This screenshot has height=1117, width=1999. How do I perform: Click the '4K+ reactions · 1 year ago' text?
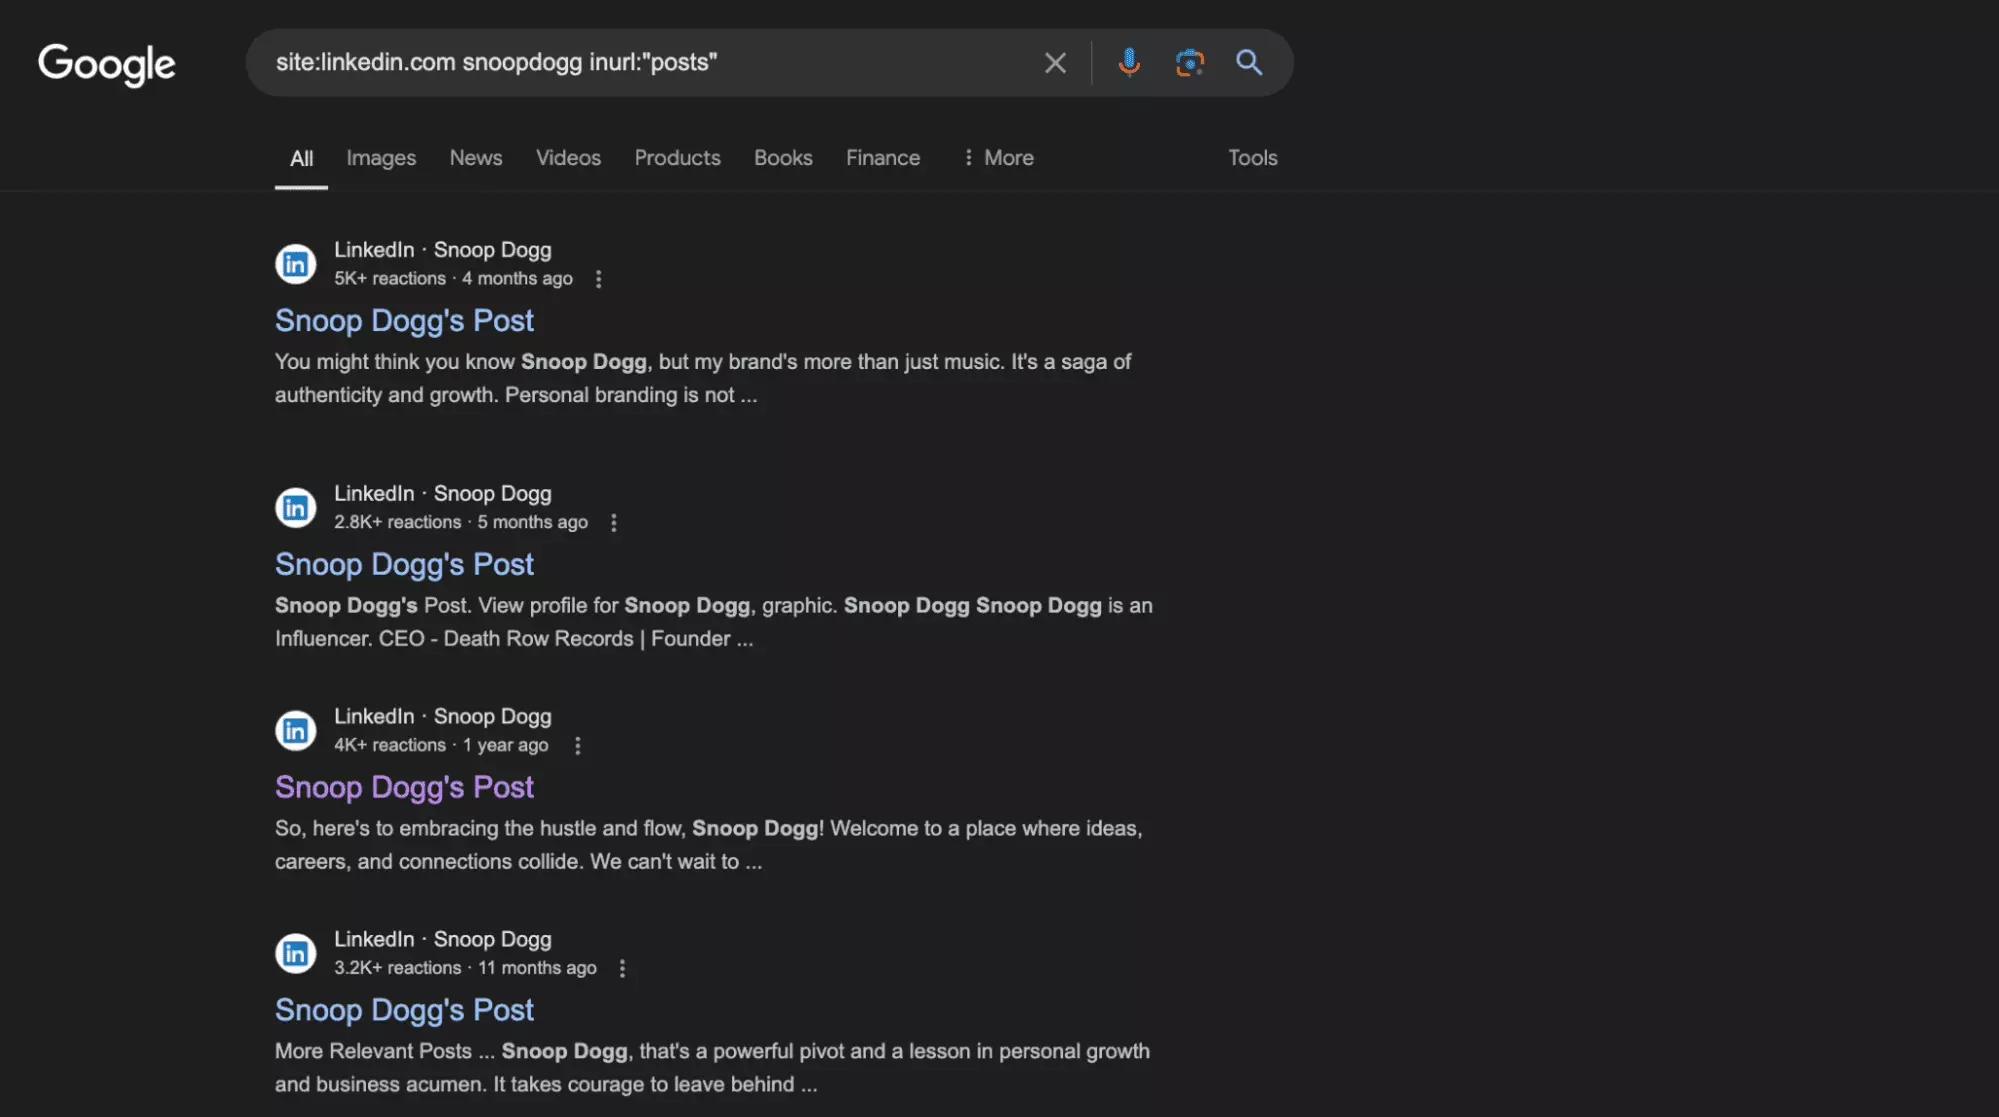coord(441,746)
